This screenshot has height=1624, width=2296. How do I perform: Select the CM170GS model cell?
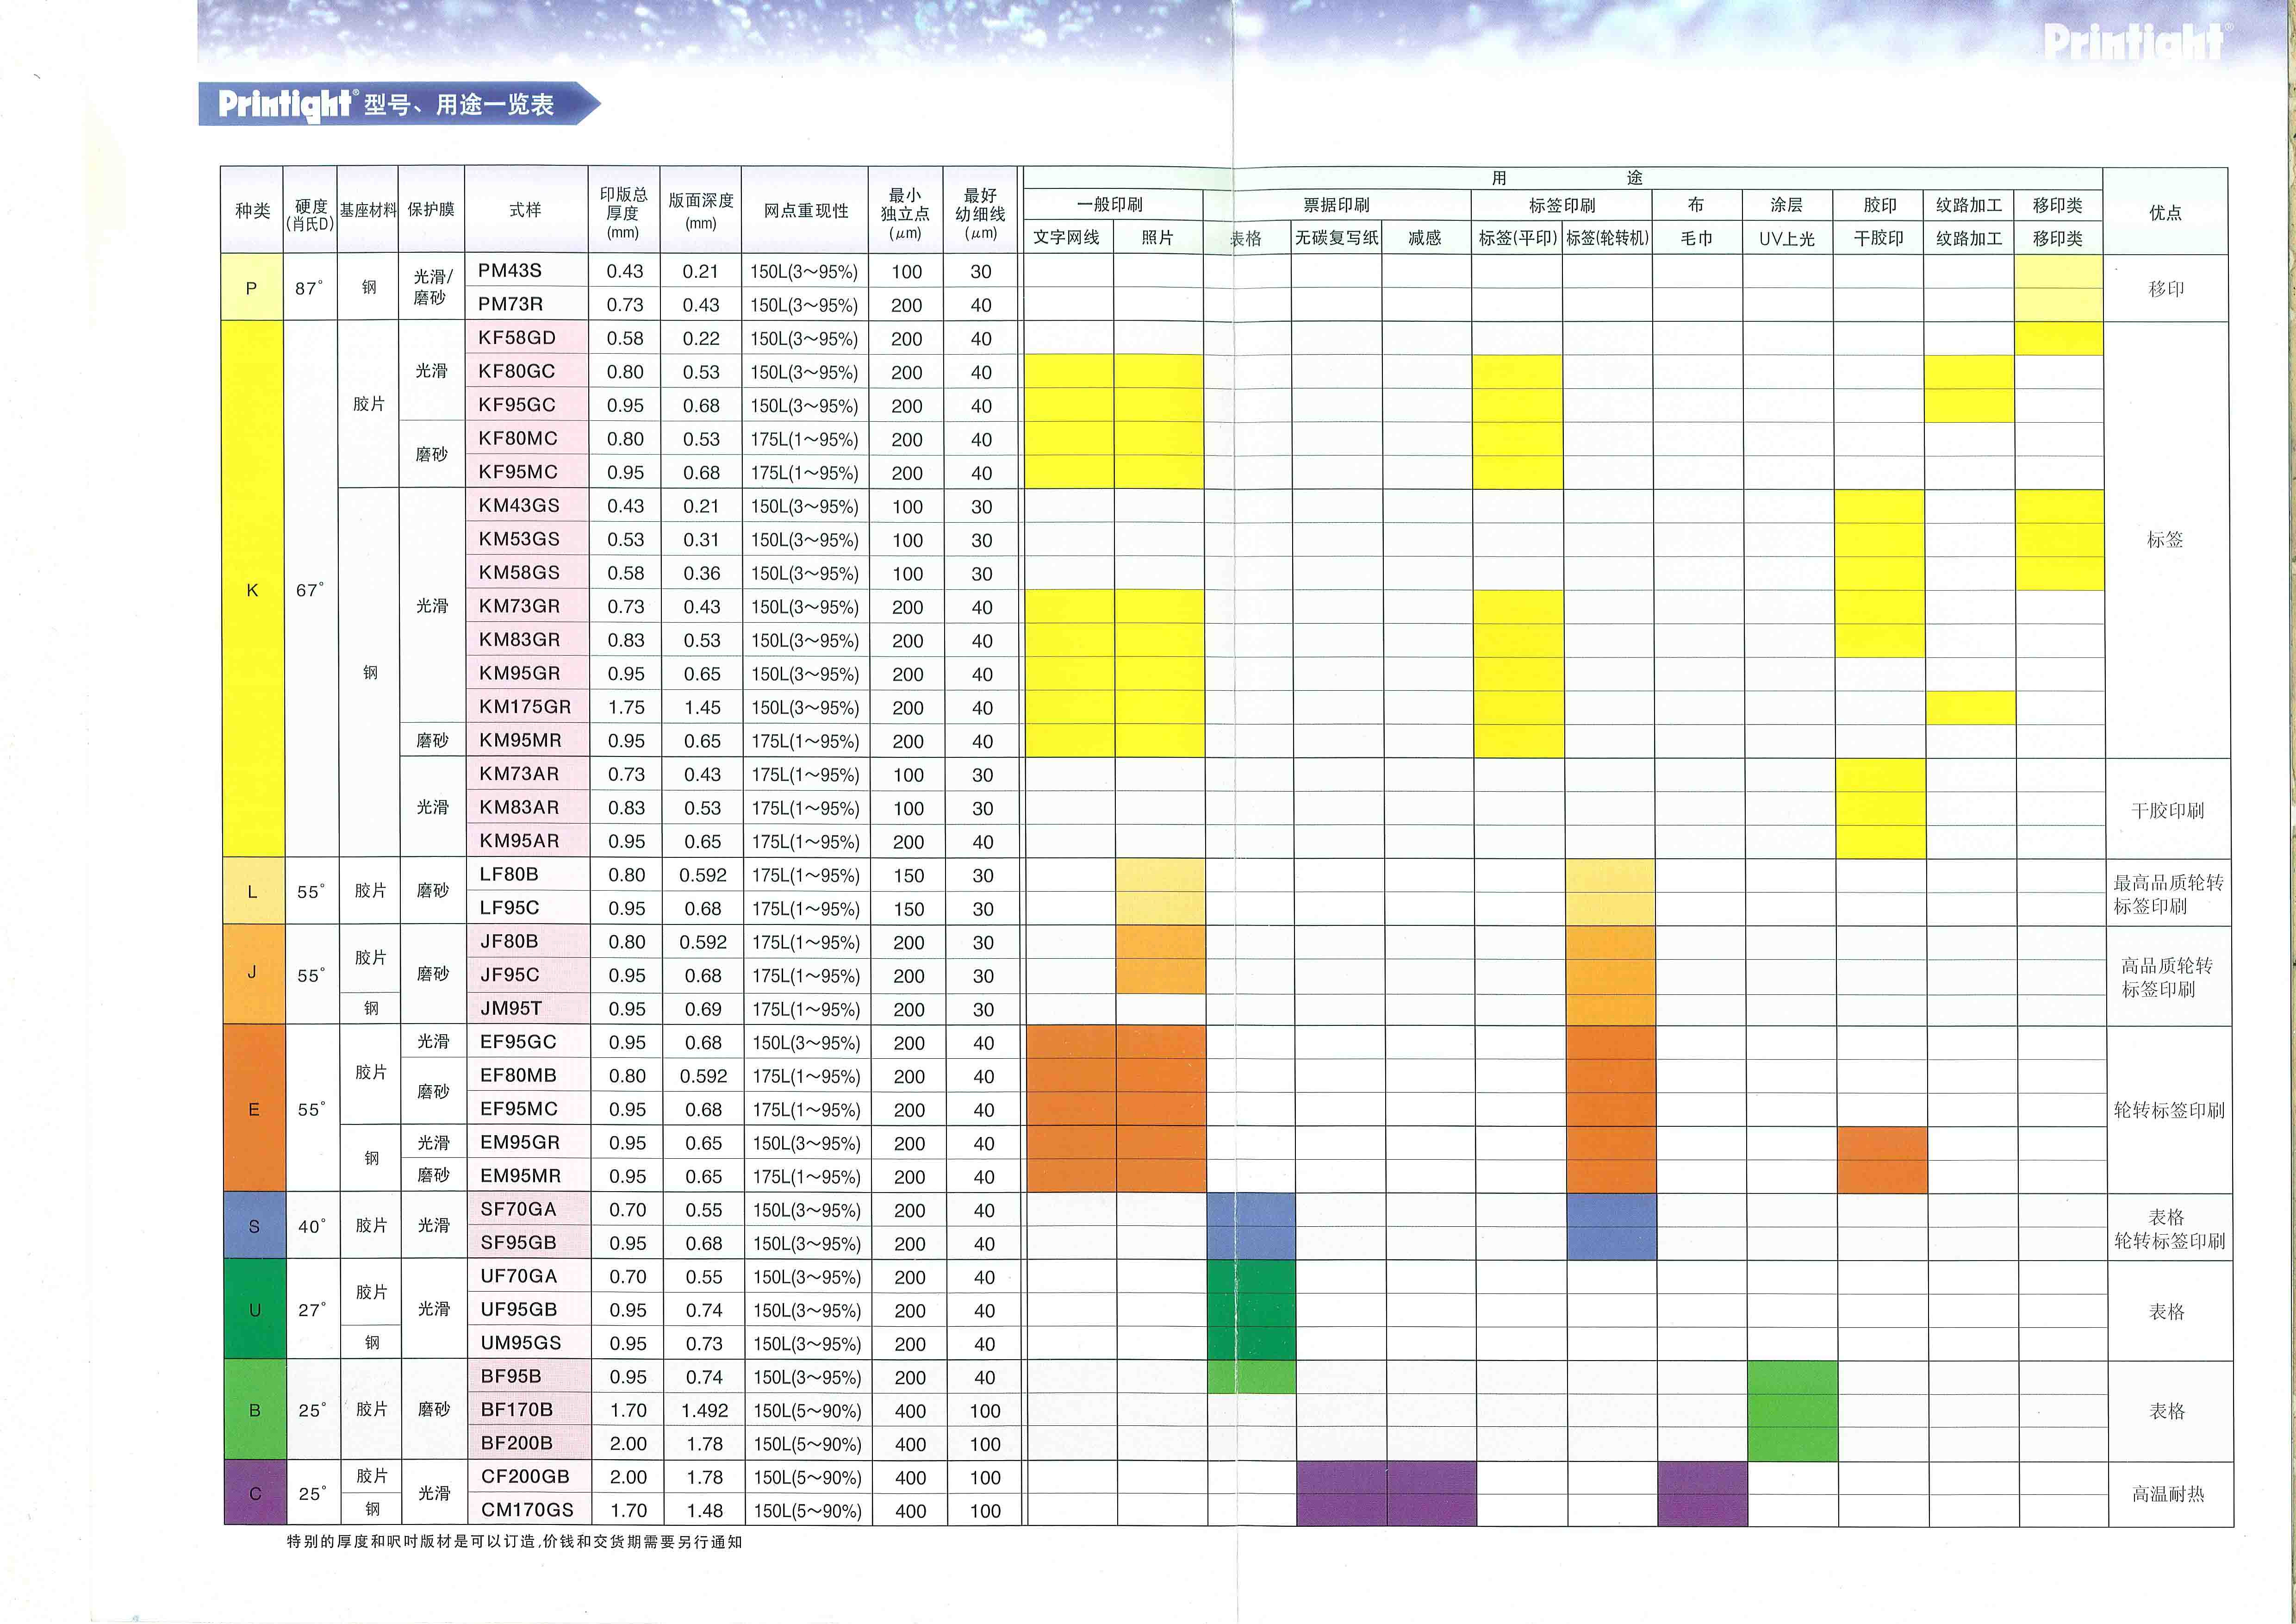[527, 1510]
